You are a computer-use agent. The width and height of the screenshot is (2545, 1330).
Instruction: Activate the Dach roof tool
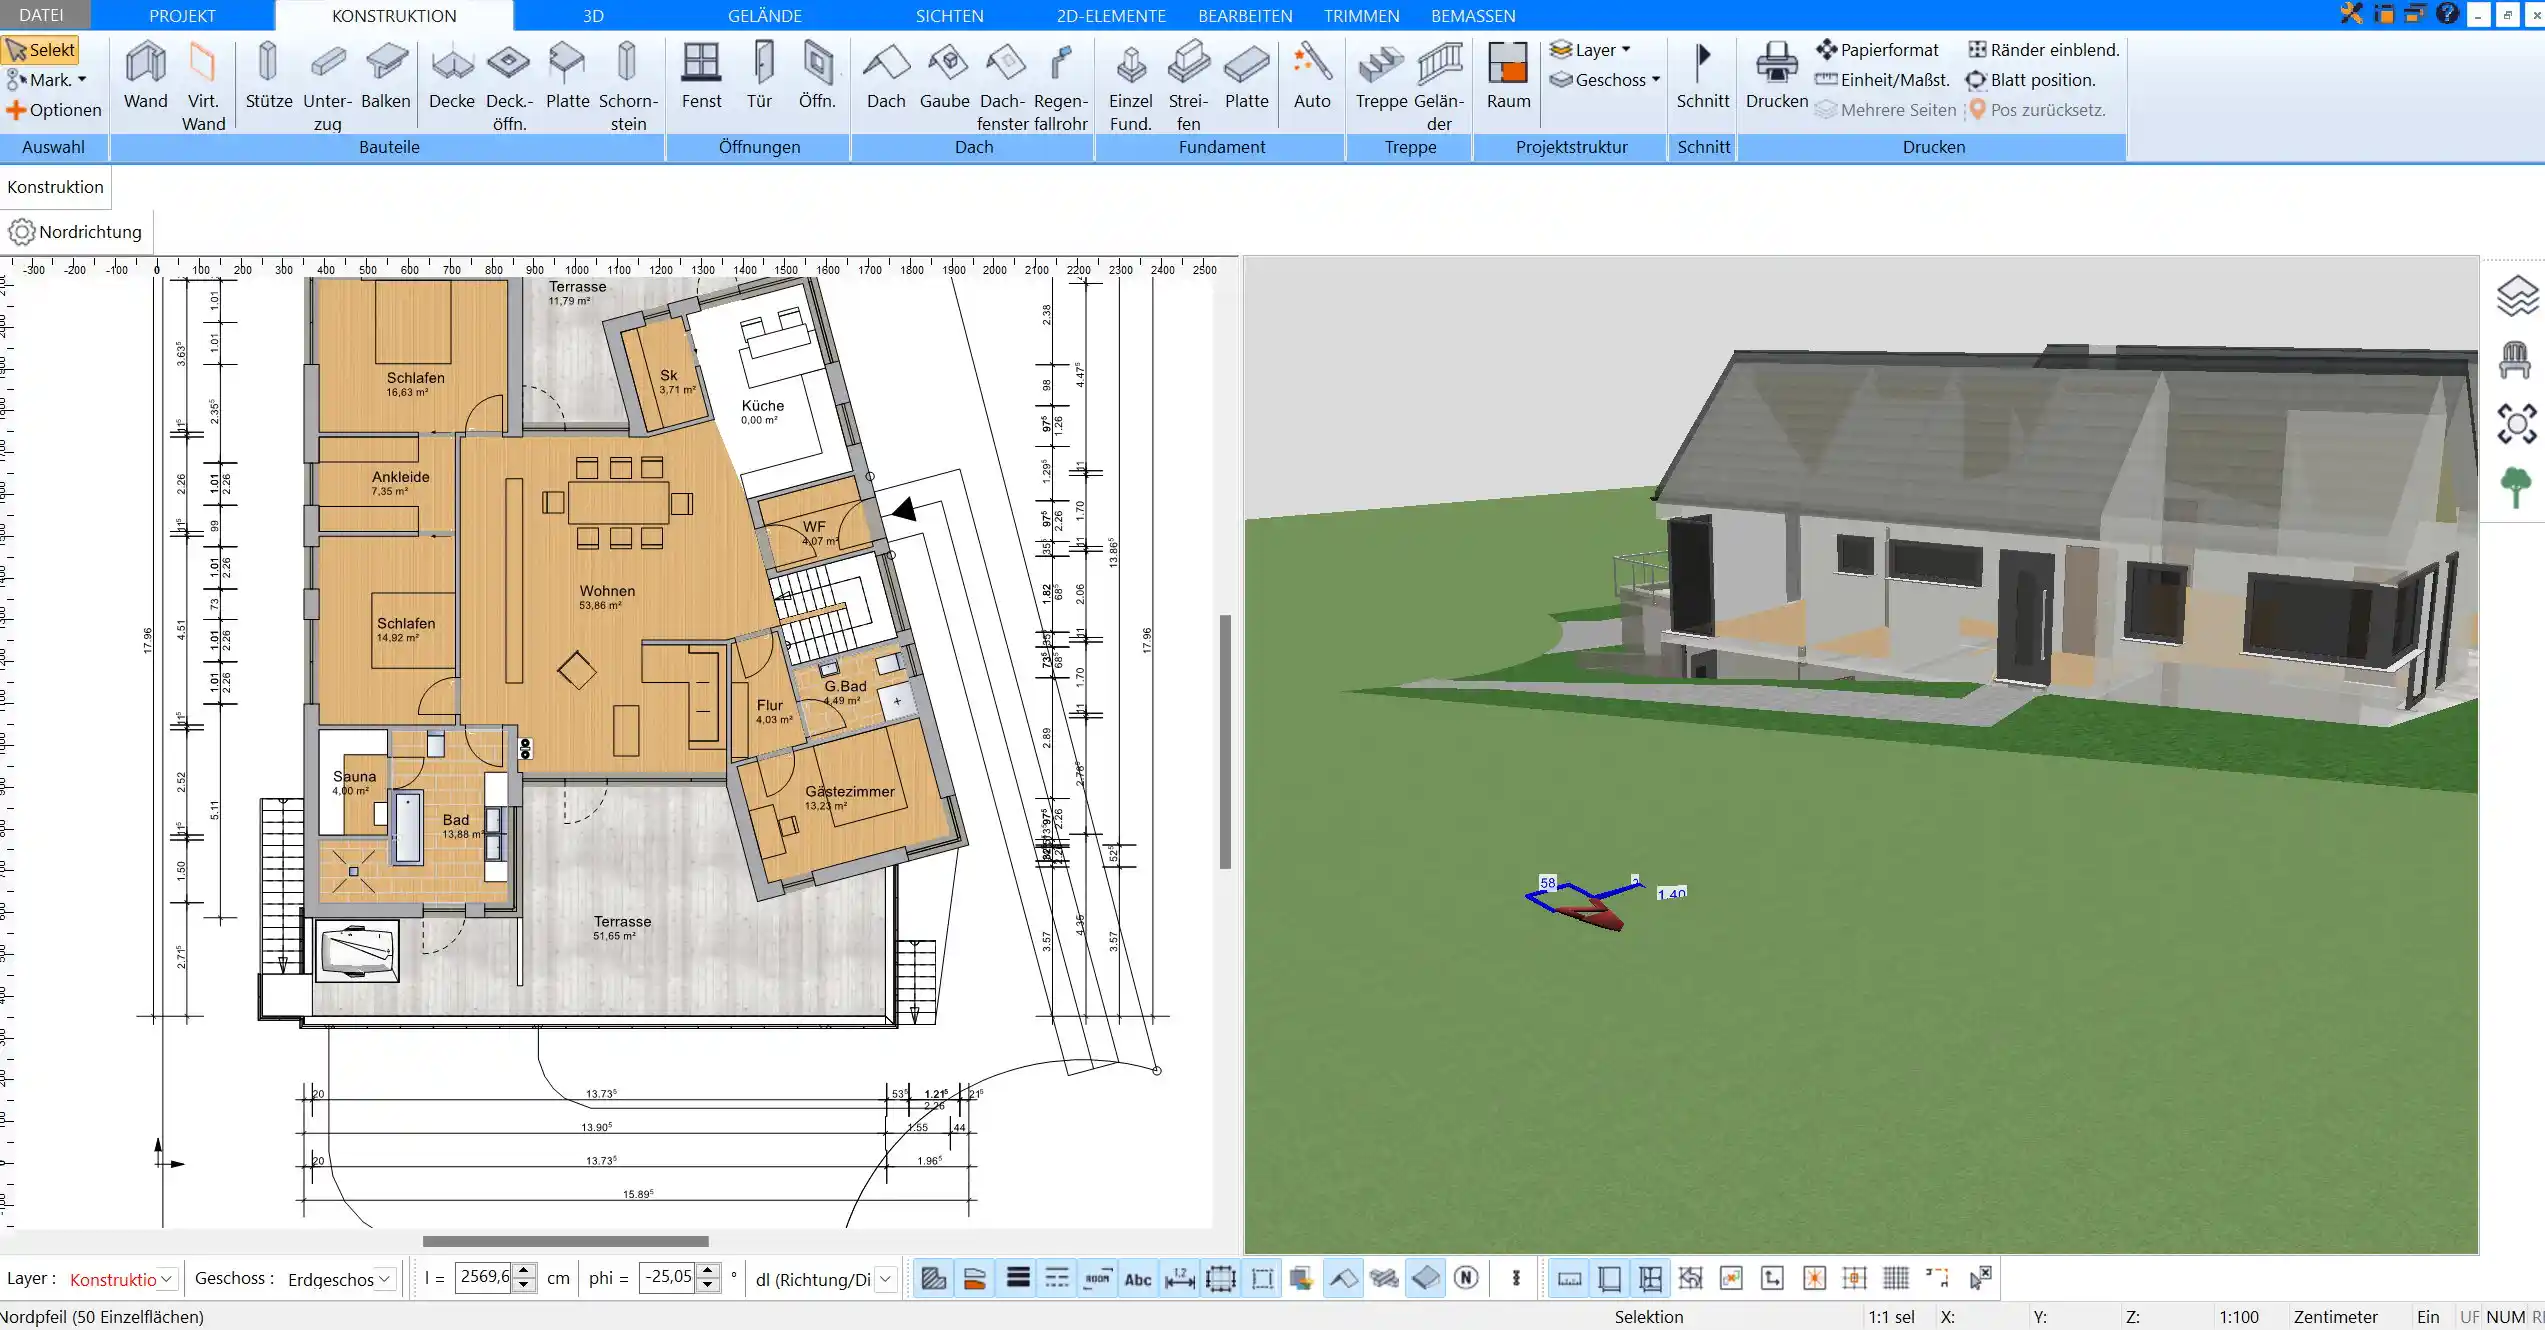click(886, 76)
